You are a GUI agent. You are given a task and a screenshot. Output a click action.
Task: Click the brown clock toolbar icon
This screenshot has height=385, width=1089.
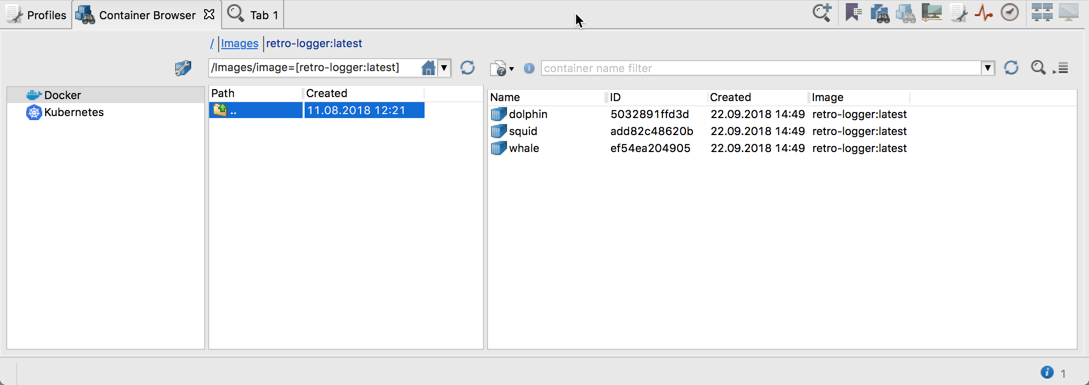tap(1010, 13)
